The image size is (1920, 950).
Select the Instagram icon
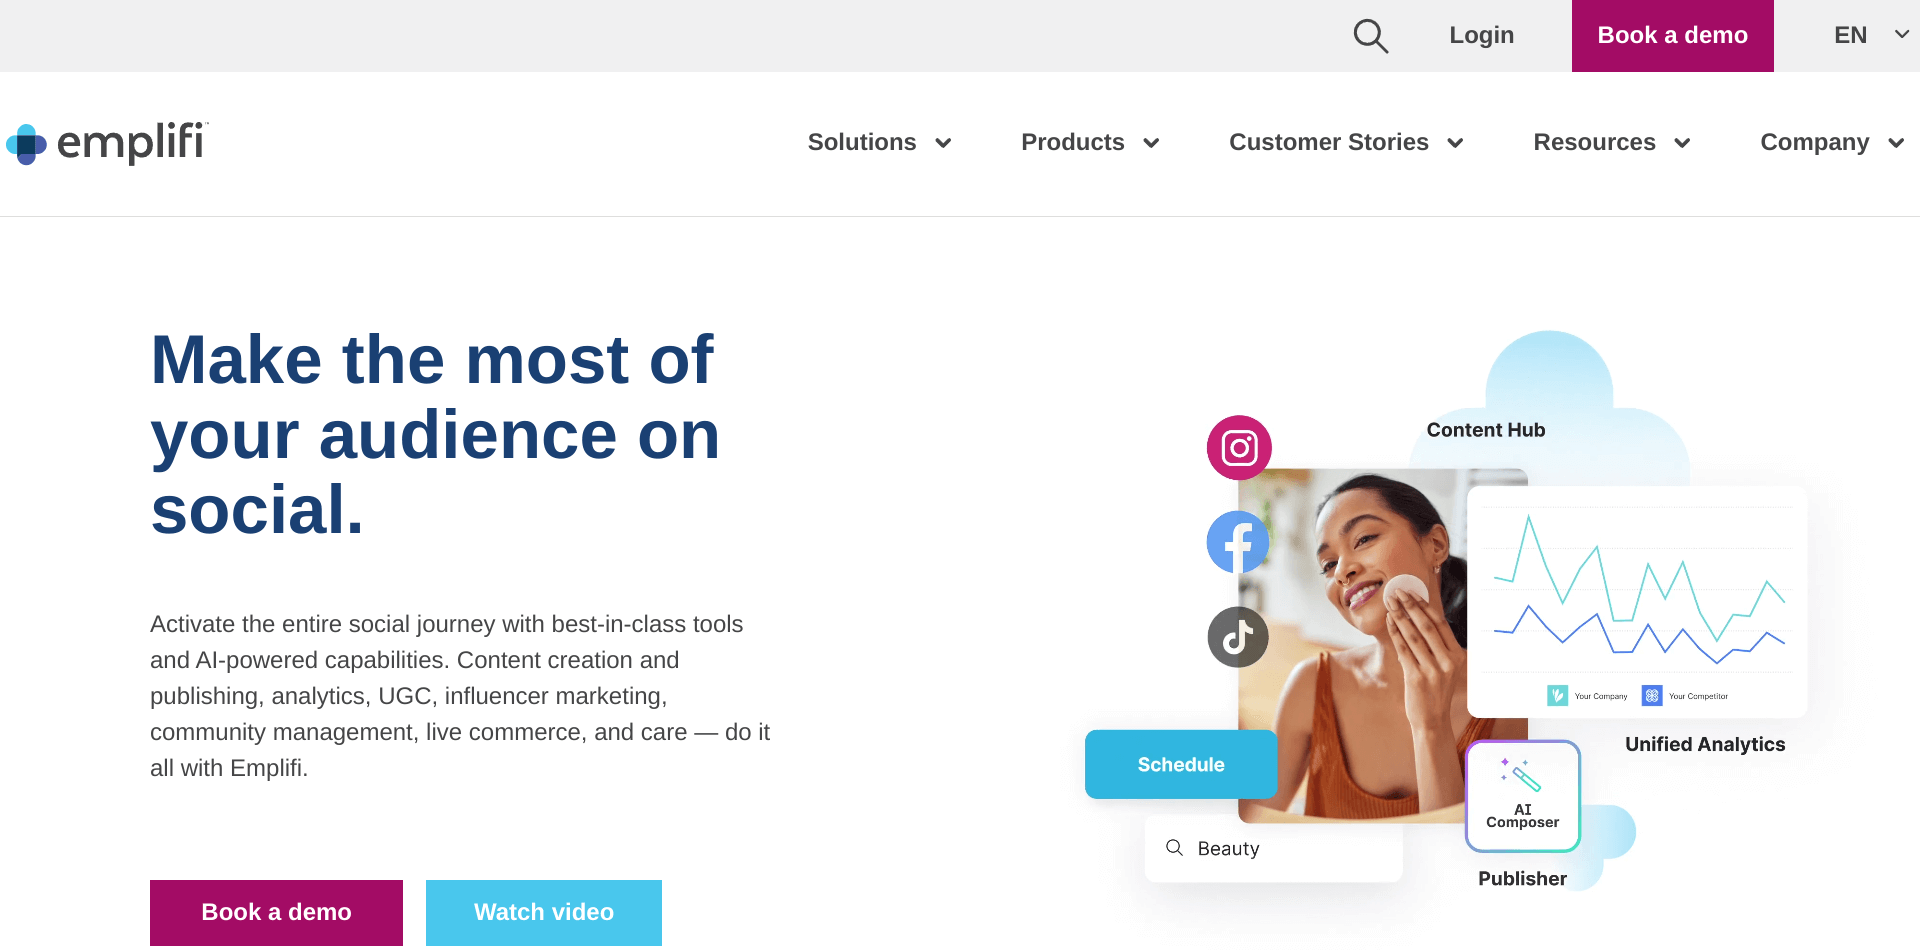(x=1238, y=447)
